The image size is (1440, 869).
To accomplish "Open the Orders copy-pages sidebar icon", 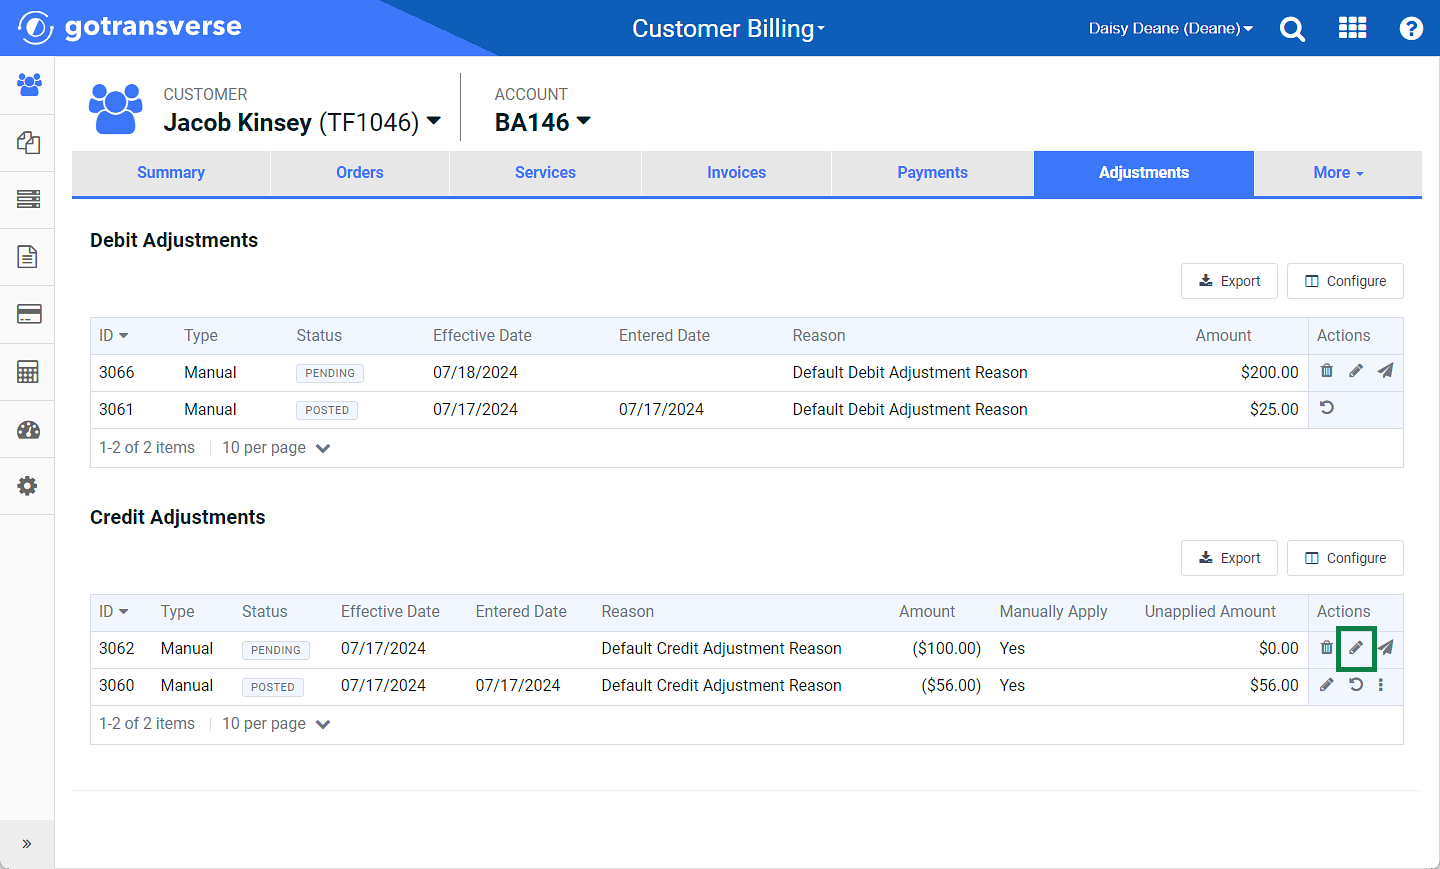I will pos(28,142).
